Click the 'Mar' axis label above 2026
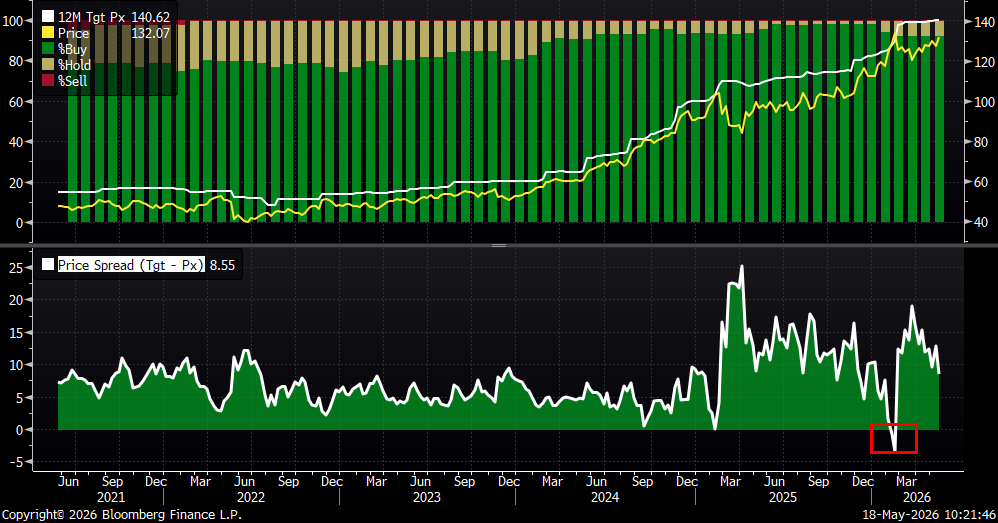The width and height of the screenshot is (998, 523). (906, 482)
